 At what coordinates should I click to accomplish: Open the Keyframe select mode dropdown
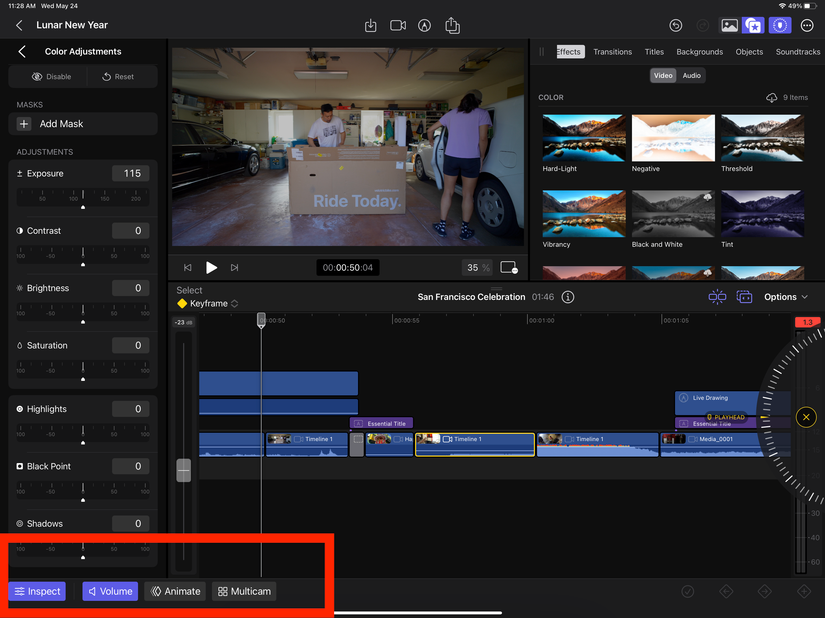click(208, 303)
